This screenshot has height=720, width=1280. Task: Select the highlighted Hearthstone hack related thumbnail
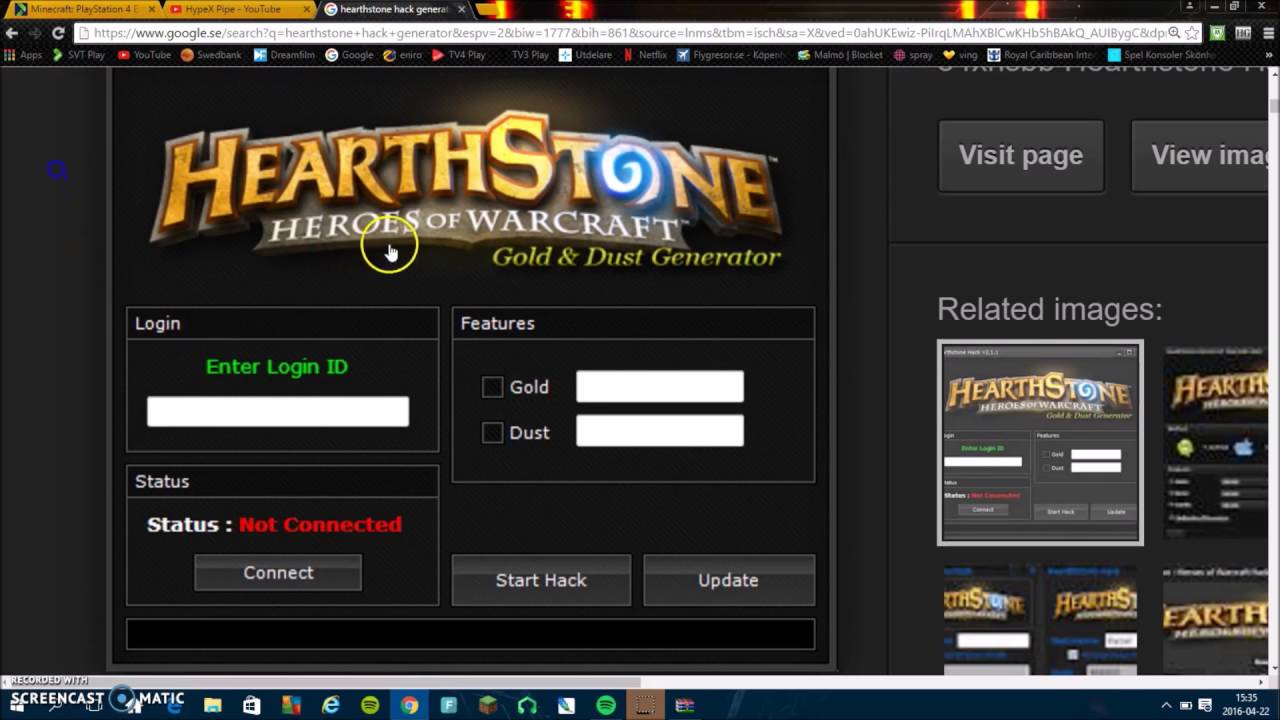click(1040, 443)
